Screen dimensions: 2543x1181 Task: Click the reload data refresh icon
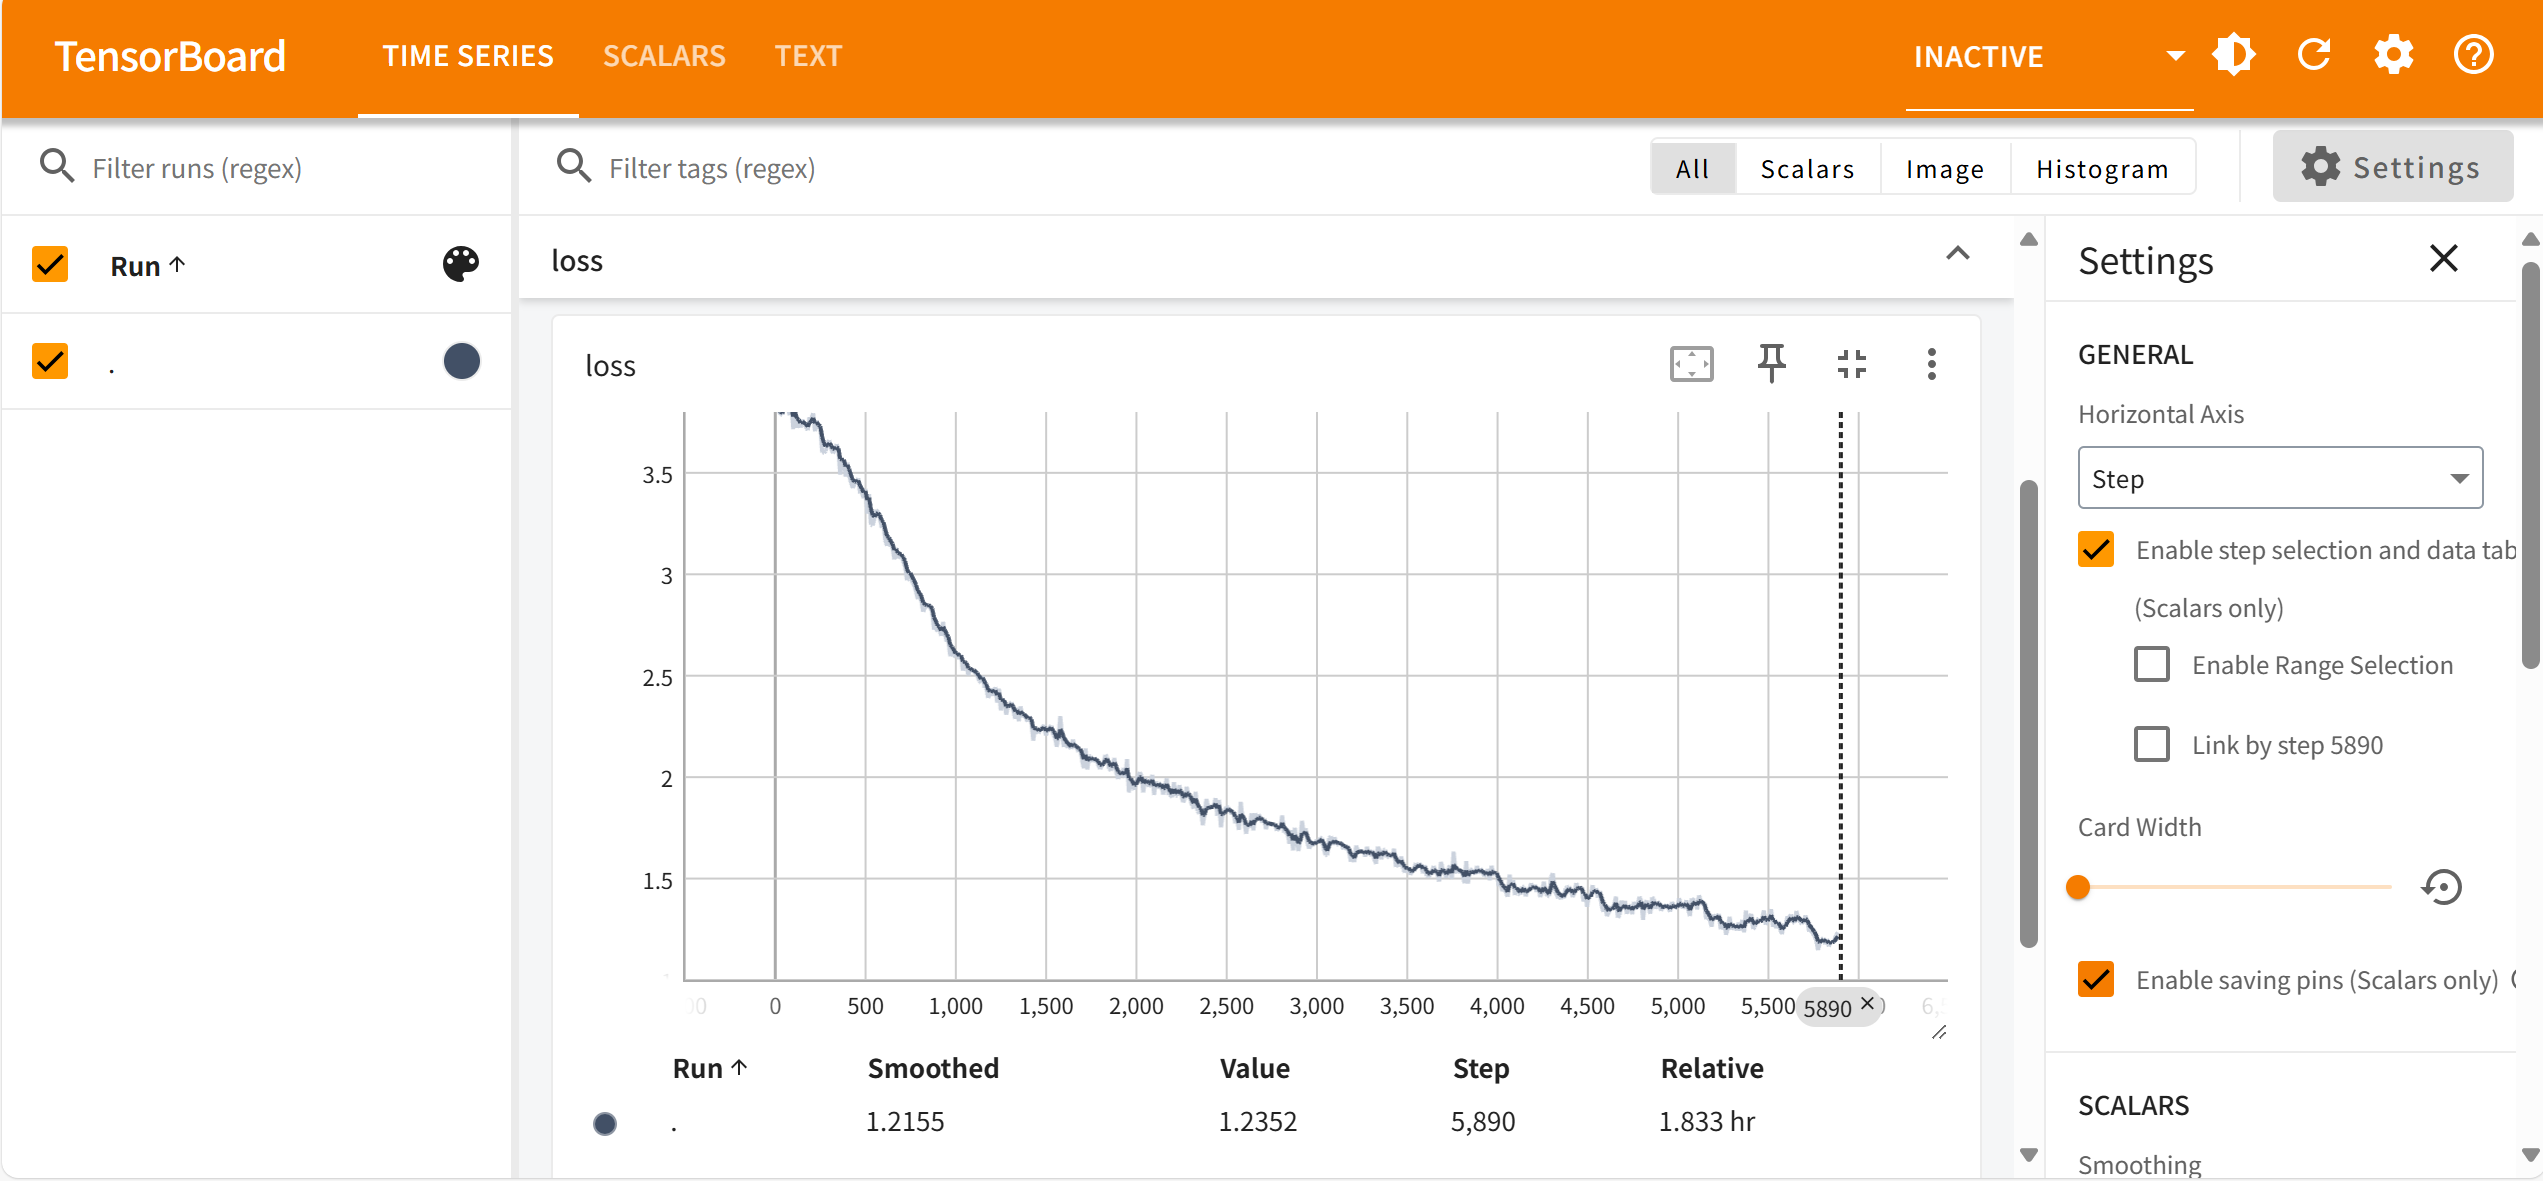[2314, 55]
